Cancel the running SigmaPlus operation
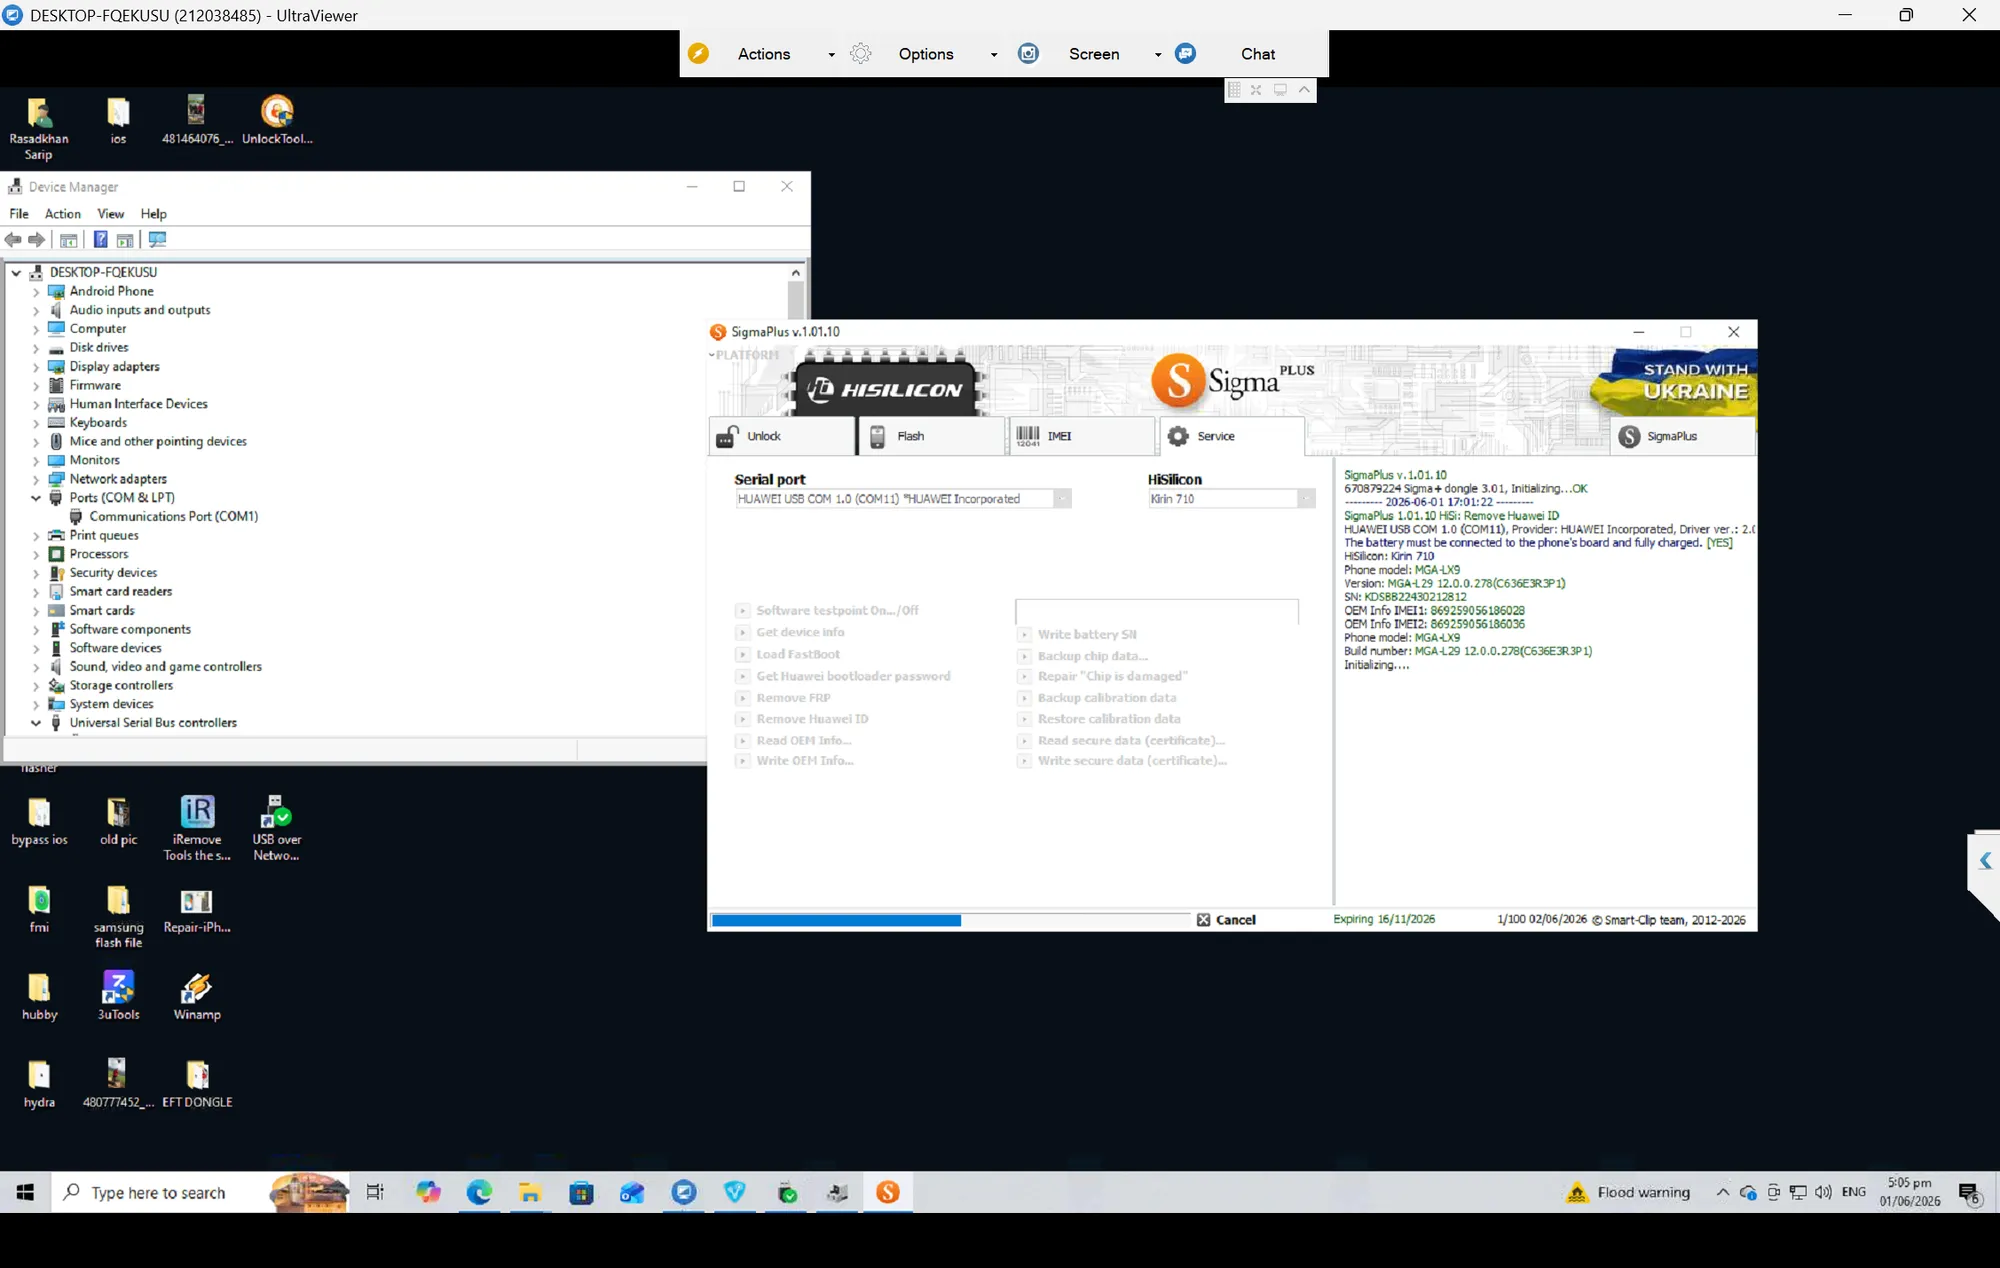Screen dimensions: 2000x1268 [x=1226, y=920]
